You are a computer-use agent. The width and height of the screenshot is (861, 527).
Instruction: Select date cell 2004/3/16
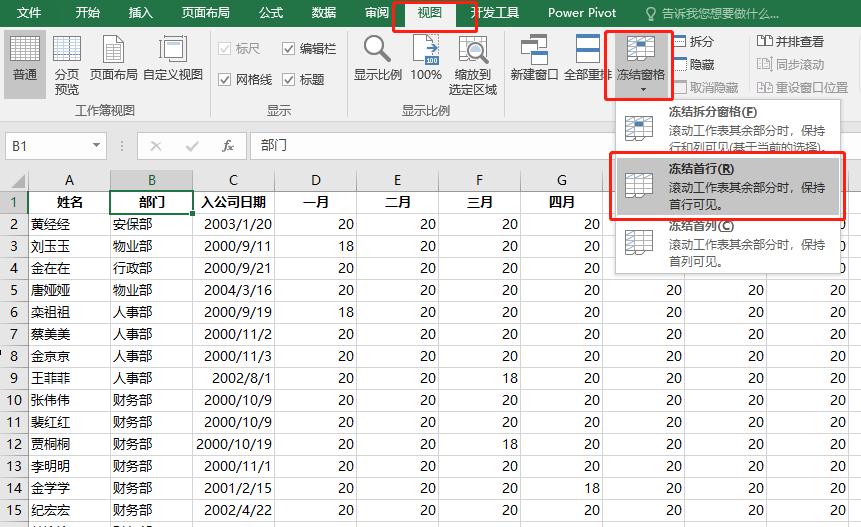pos(233,290)
